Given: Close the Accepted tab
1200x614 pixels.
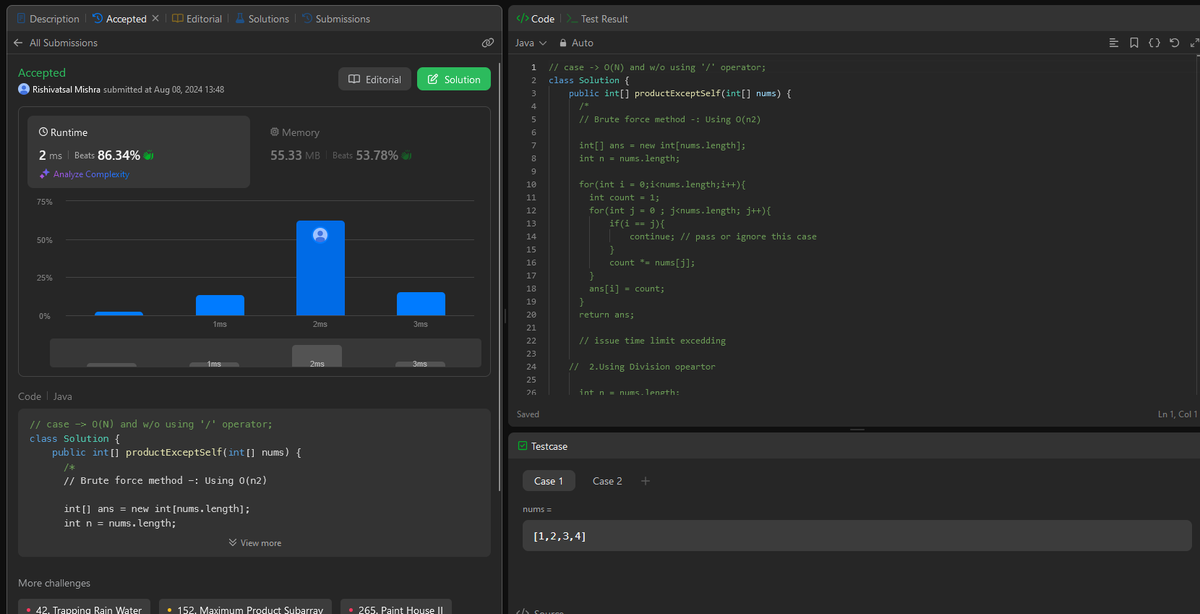Looking at the screenshot, I should coord(155,19).
